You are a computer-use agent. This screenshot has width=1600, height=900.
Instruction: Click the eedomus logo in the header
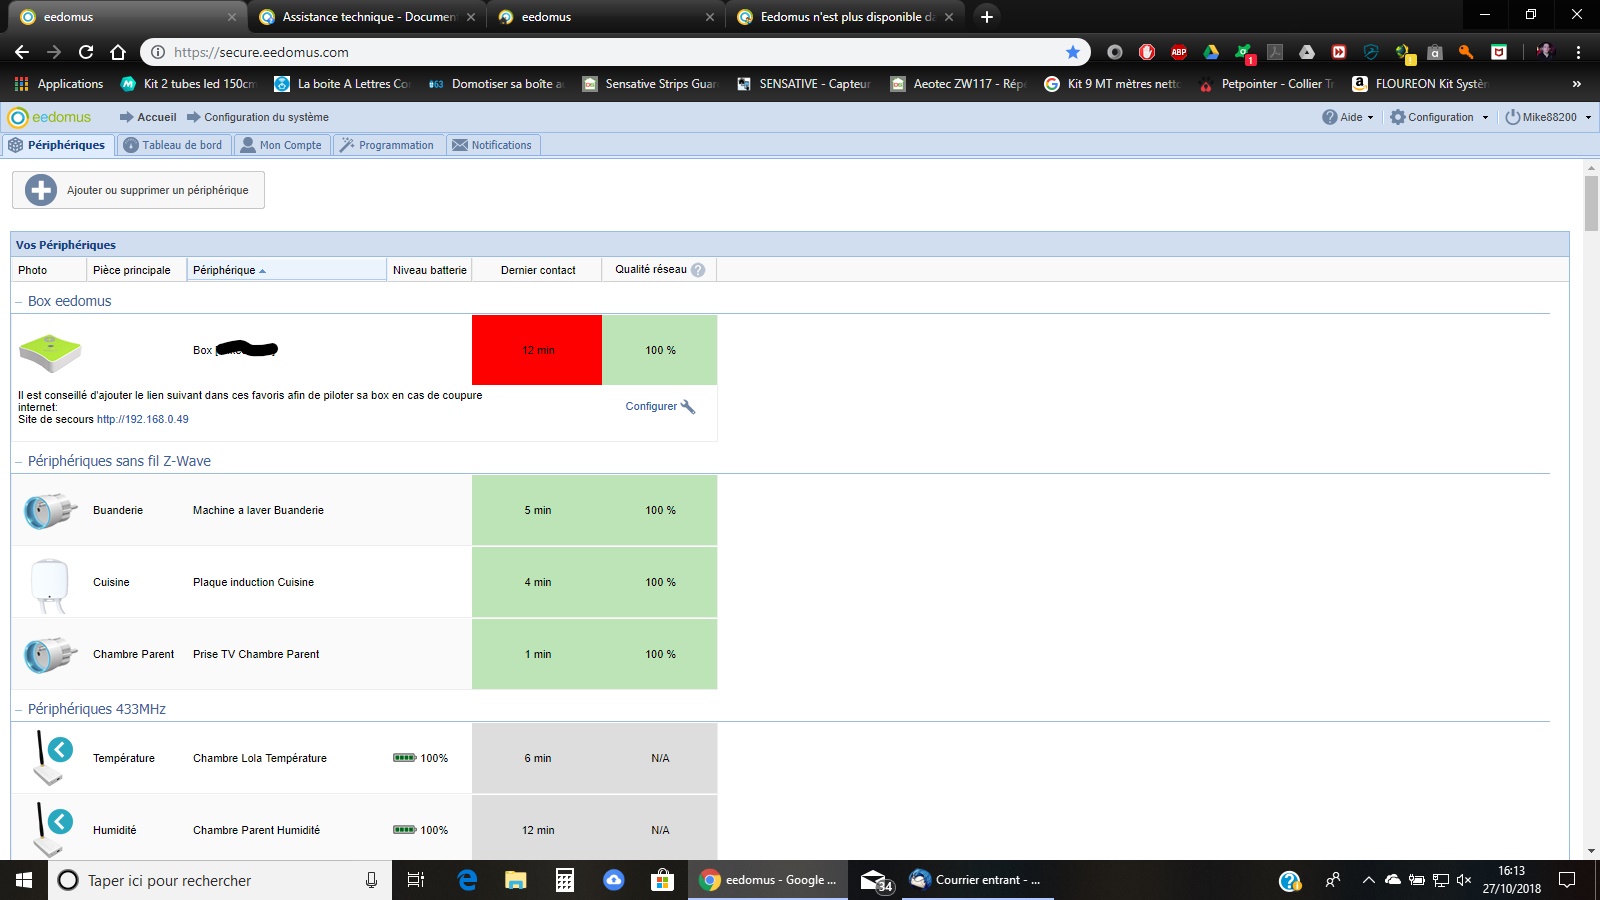pyautogui.click(x=49, y=117)
